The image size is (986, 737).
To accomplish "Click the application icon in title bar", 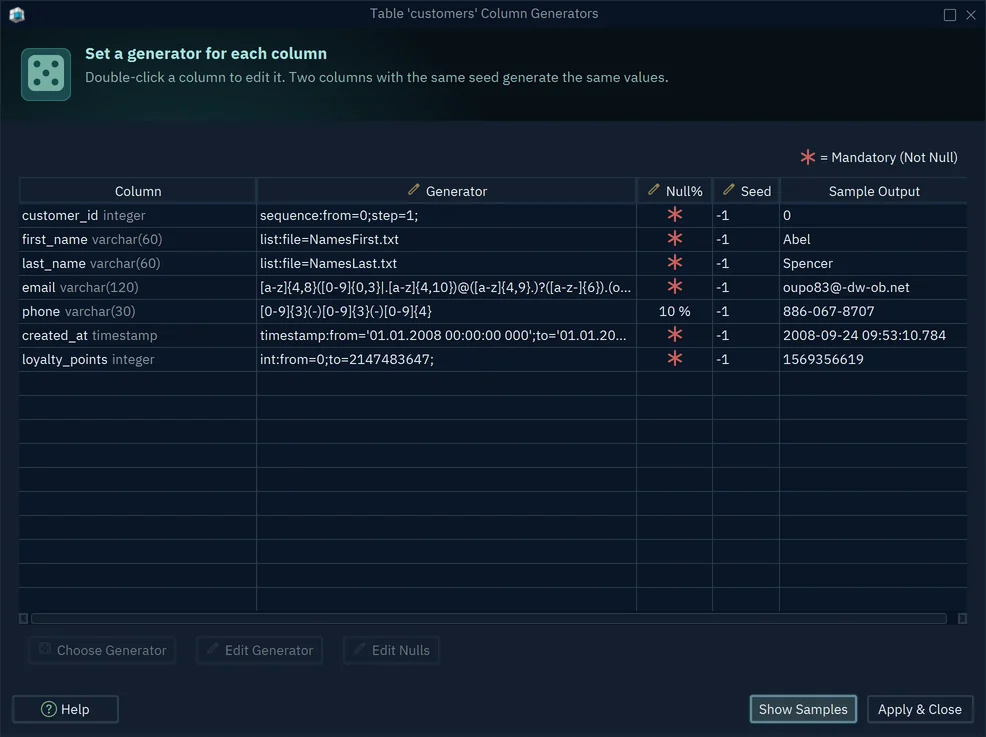I will click(x=17, y=14).
